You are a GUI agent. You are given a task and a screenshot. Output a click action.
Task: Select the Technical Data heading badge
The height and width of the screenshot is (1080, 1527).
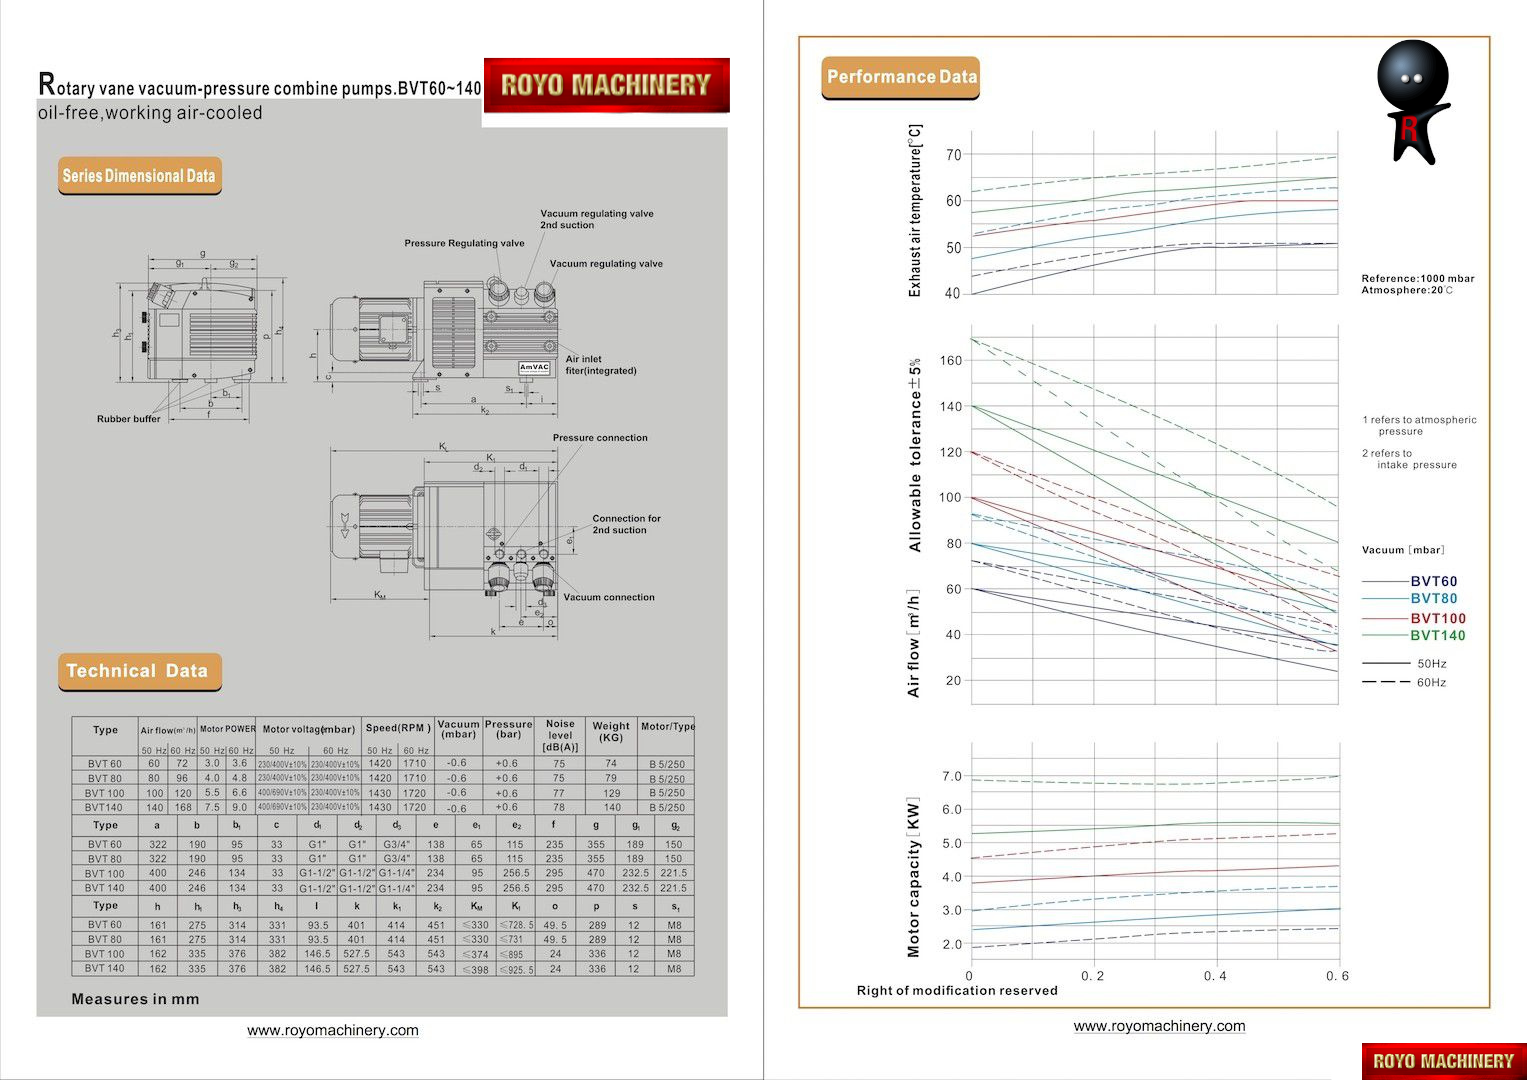coord(138,671)
